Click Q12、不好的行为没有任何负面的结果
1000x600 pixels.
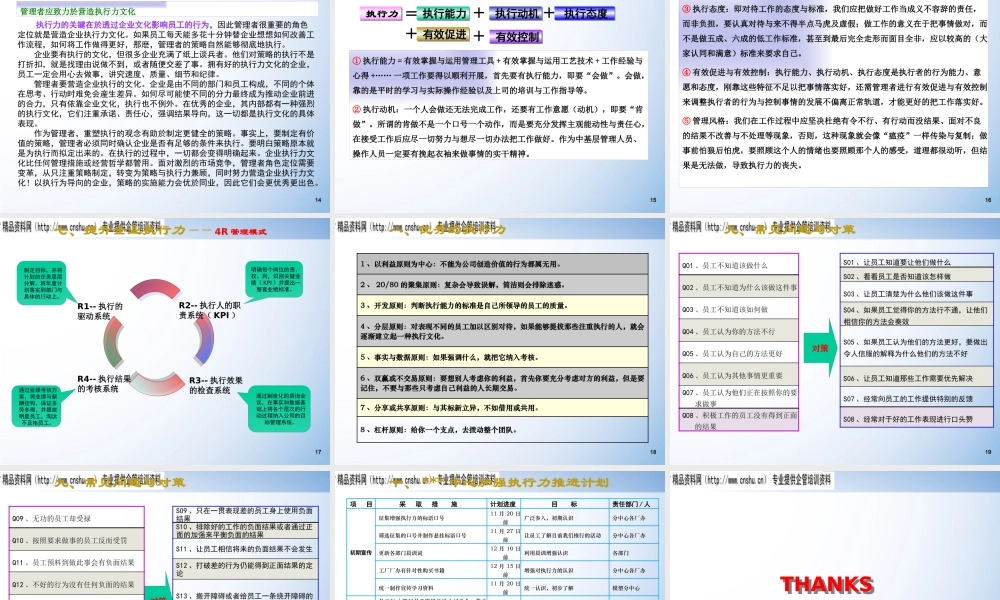(x=77, y=584)
